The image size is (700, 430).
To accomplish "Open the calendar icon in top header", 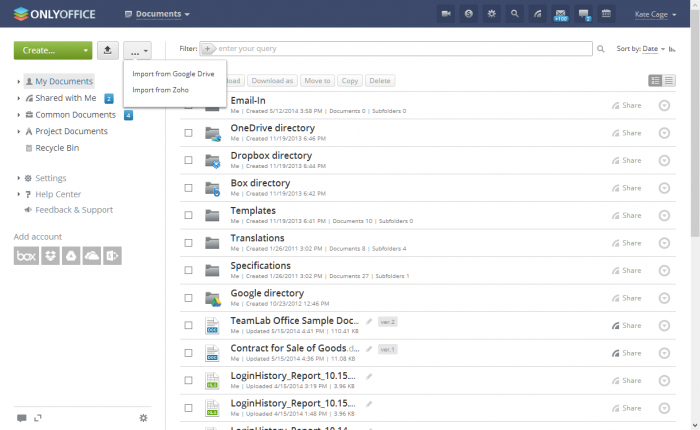I will pyautogui.click(x=606, y=14).
